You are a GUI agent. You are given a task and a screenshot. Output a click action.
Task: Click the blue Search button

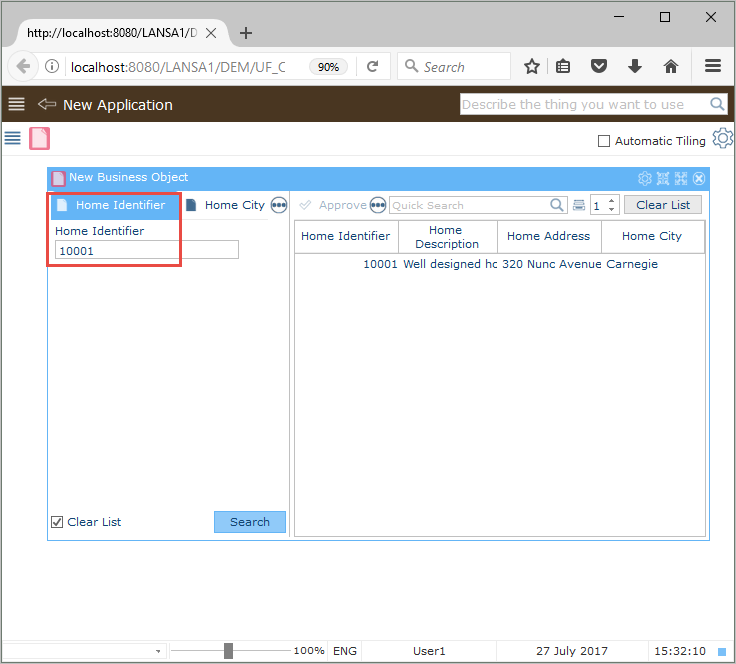pyautogui.click(x=250, y=522)
